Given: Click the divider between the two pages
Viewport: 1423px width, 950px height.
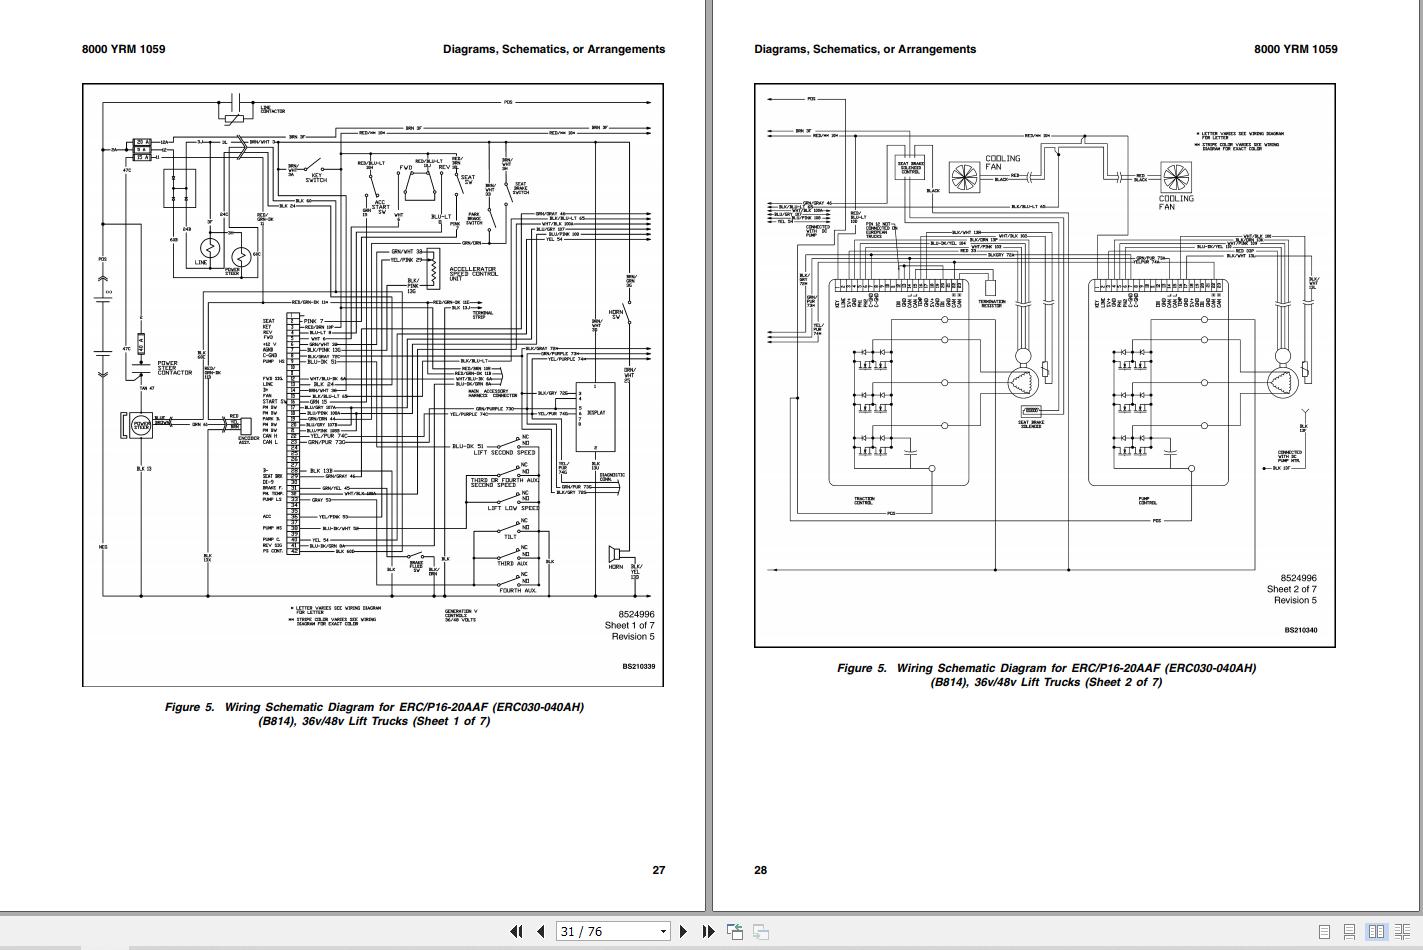Looking at the screenshot, I should (709, 455).
